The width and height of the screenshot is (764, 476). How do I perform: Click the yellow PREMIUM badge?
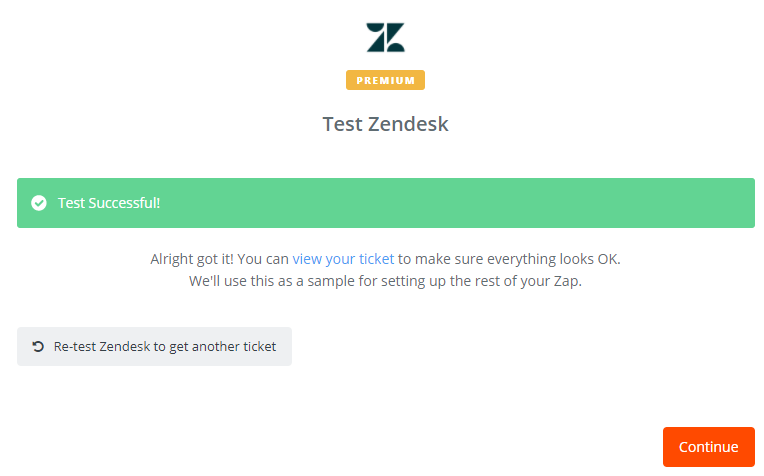[385, 80]
